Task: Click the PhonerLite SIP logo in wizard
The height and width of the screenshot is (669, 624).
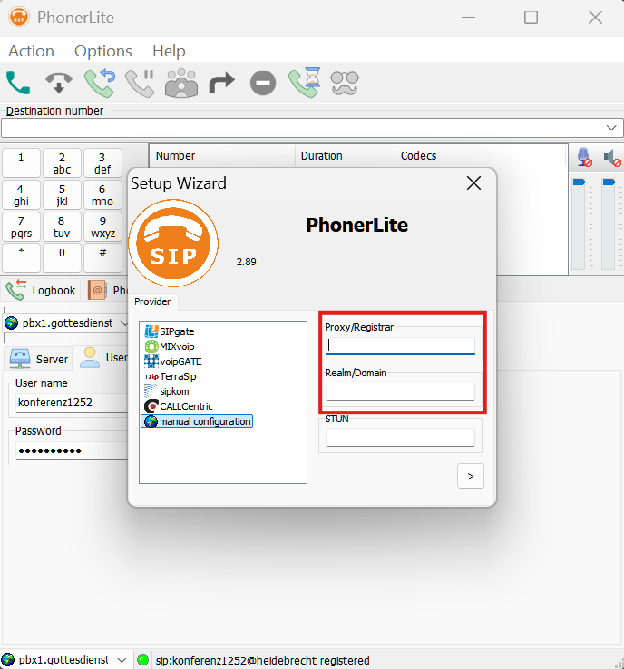Action: [174, 243]
